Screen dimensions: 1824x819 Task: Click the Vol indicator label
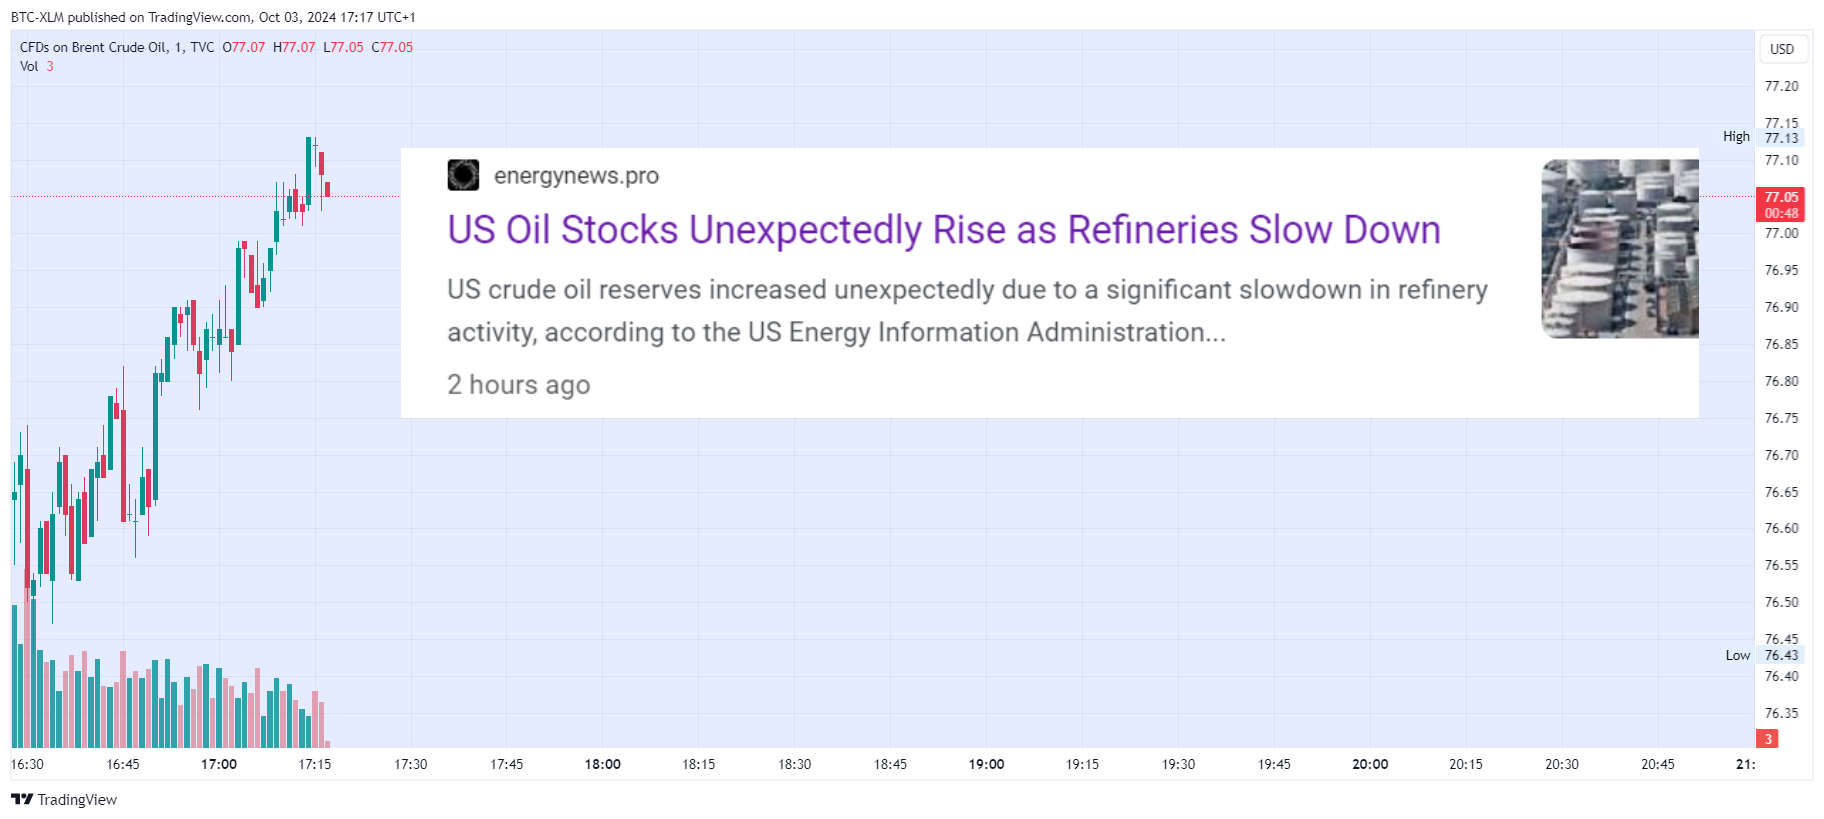tap(29, 66)
